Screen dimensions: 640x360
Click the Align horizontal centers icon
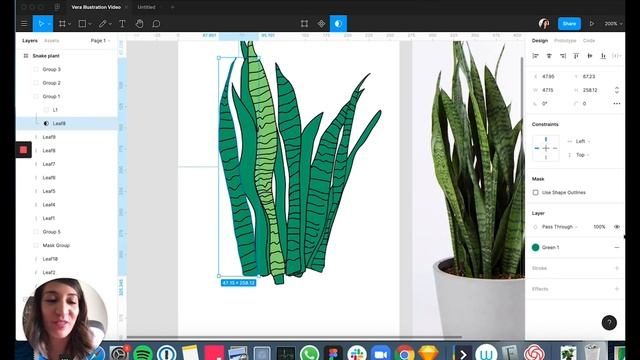coord(549,56)
